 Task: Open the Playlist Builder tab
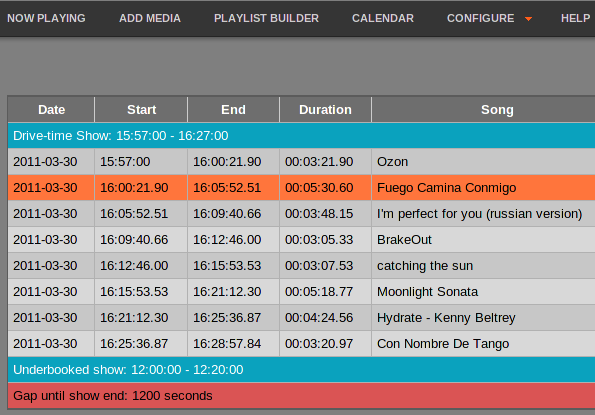266,18
